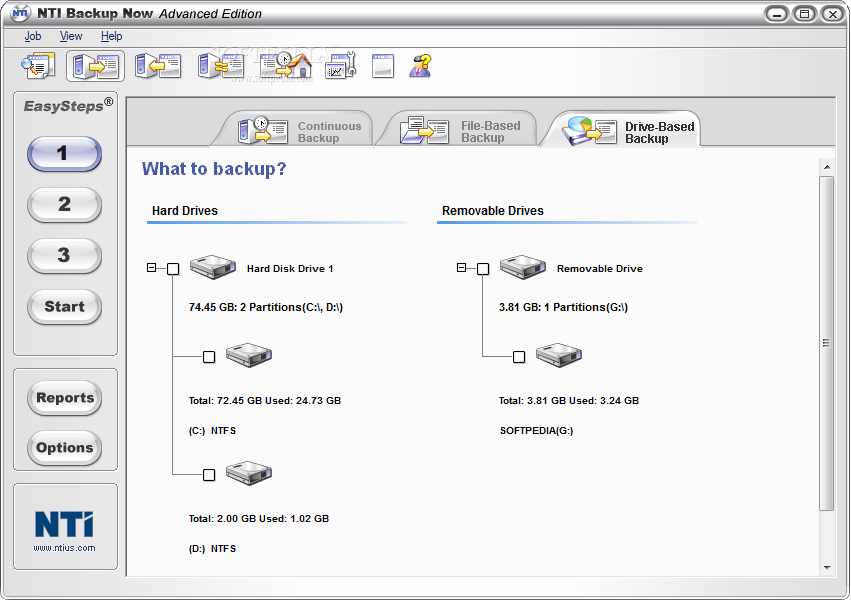Image resolution: width=851 pixels, height=601 pixels.
Task: Check the Removable Drive checkbox
Action: (483, 269)
